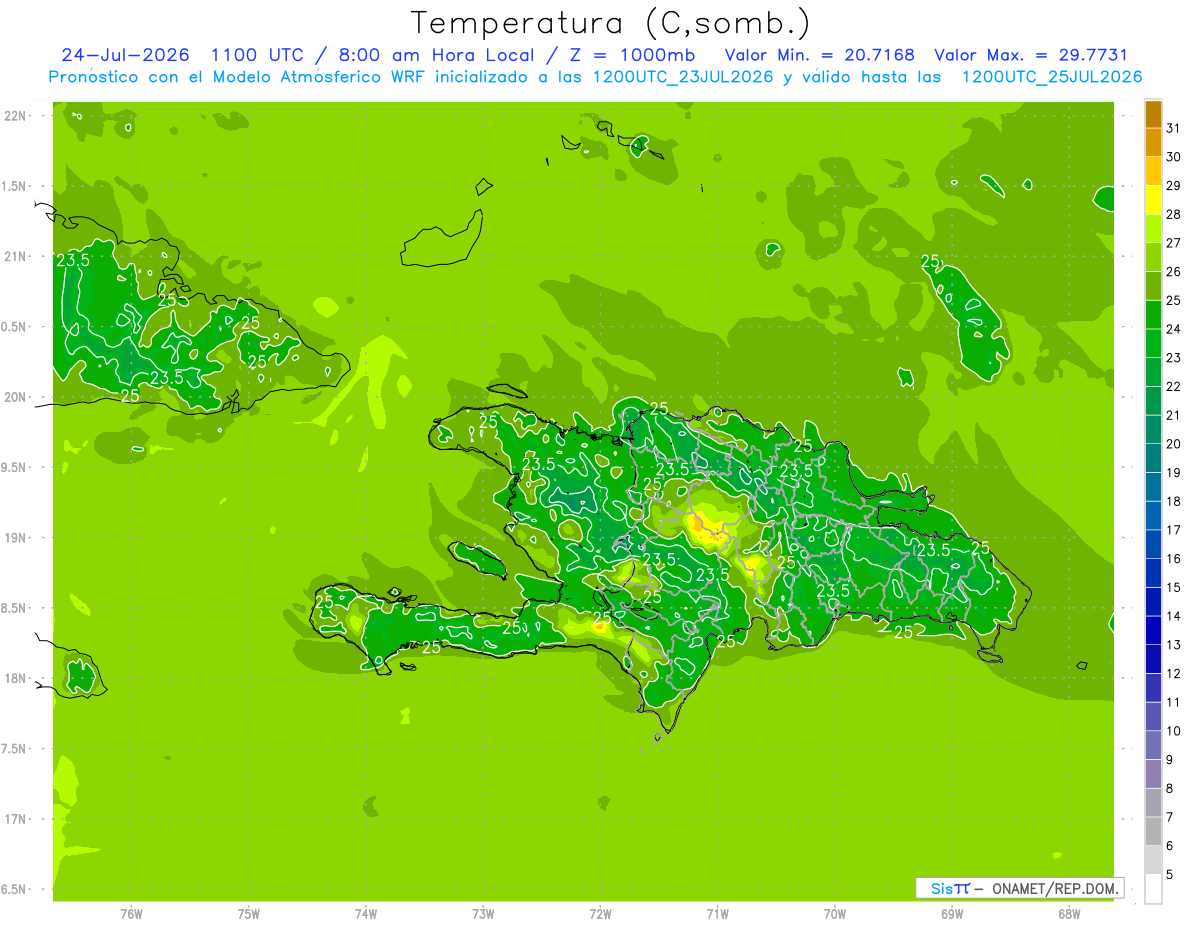Click the white swatch below legend value 5
Viewport: 1200px width, 927px height.
pyautogui.click(x=1153, y=888)
